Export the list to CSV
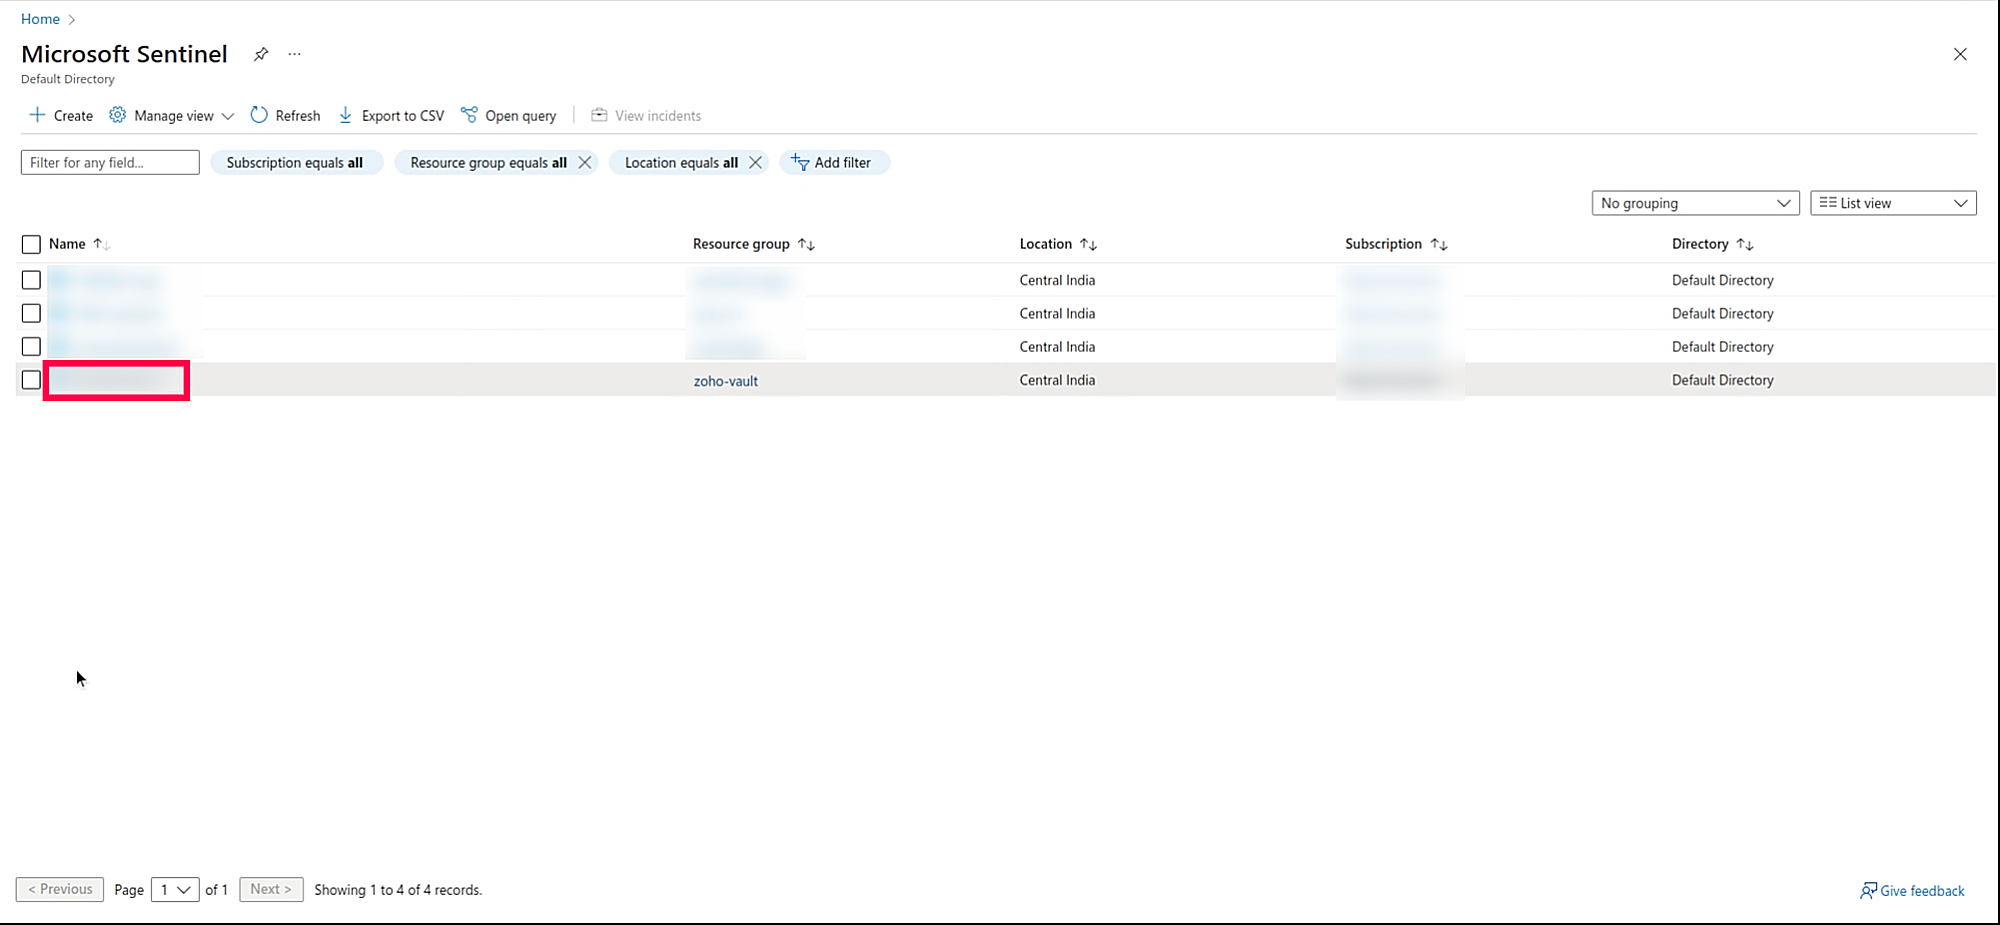The width and height of the screenshot is (2000, 925). [391, 115]
